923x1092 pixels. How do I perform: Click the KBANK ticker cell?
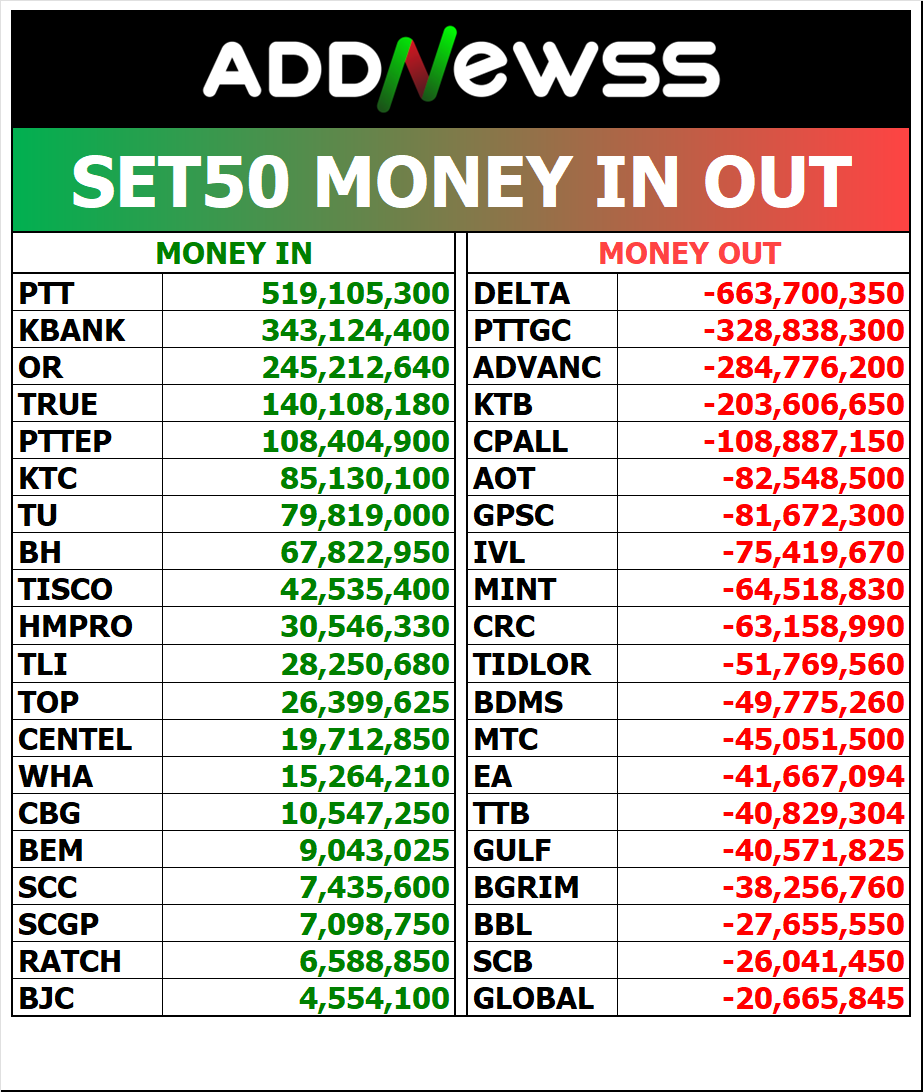[x=72, y=330]
